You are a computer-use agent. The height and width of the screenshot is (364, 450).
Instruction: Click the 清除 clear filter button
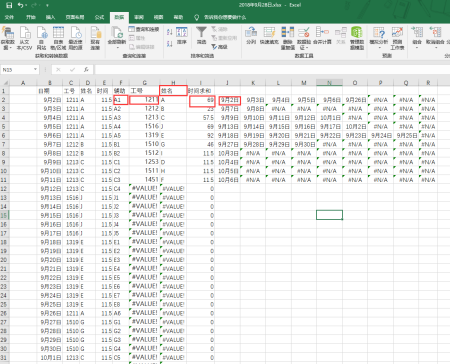(x=219, y=29)
